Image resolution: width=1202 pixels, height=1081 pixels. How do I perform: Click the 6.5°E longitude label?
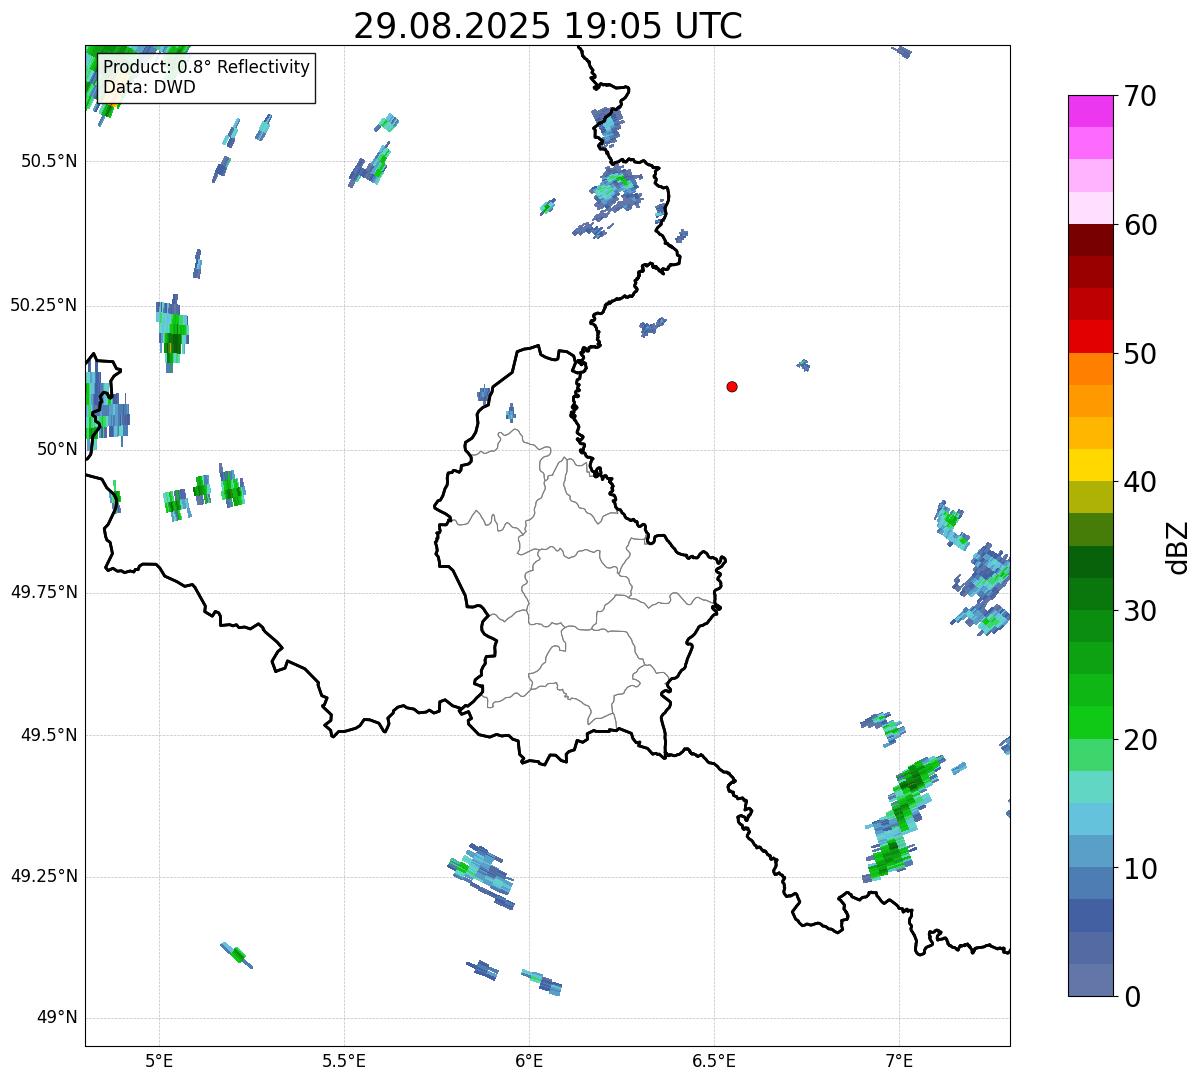click(714, 1060)
